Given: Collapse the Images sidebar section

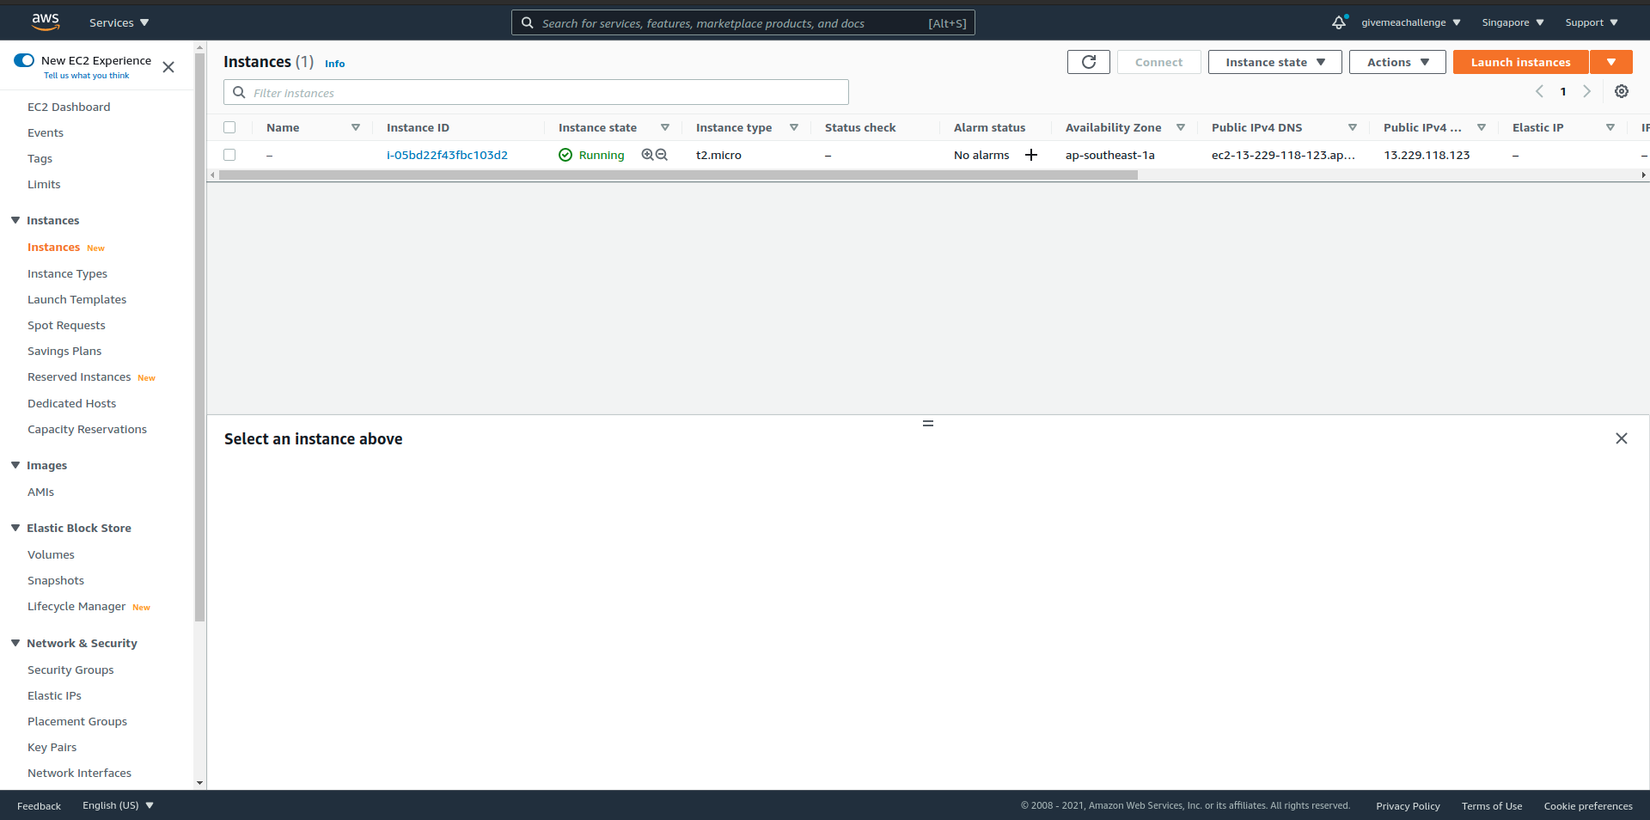Looking at the screenshot, I should [x=15, y=465].
